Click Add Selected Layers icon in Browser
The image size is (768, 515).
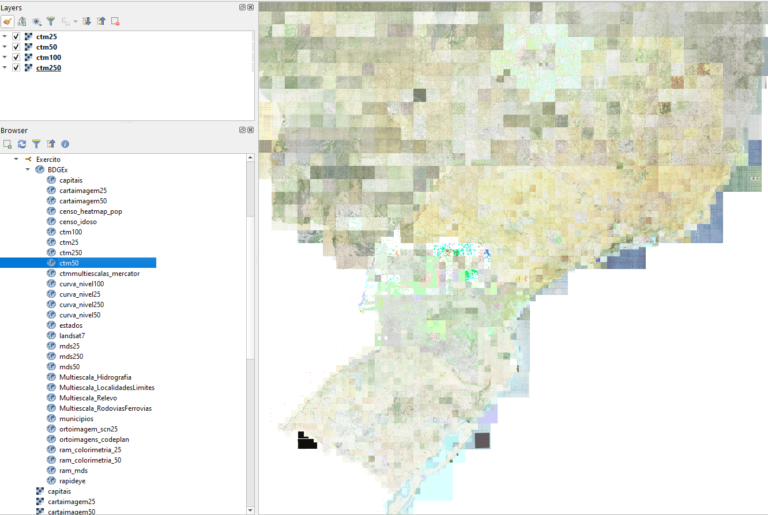click(7, 144)
